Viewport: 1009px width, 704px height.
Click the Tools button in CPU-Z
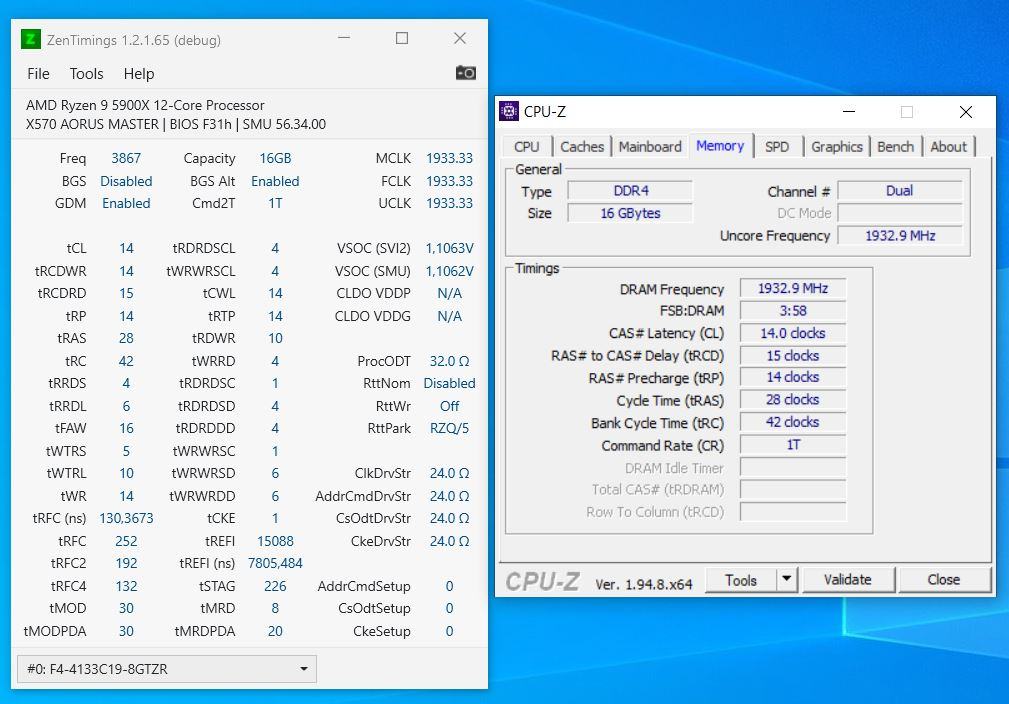741,580
